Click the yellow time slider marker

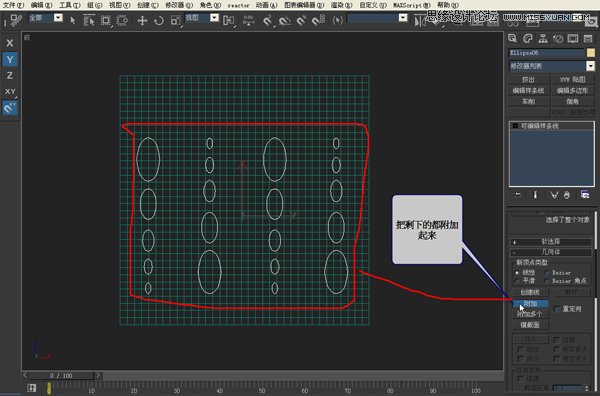49,388
